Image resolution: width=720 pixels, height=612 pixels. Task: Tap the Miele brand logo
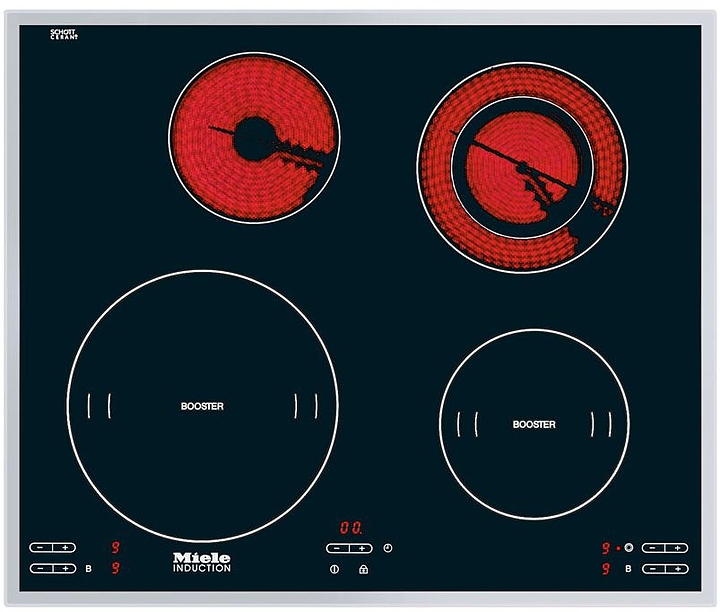pos(202,558)
